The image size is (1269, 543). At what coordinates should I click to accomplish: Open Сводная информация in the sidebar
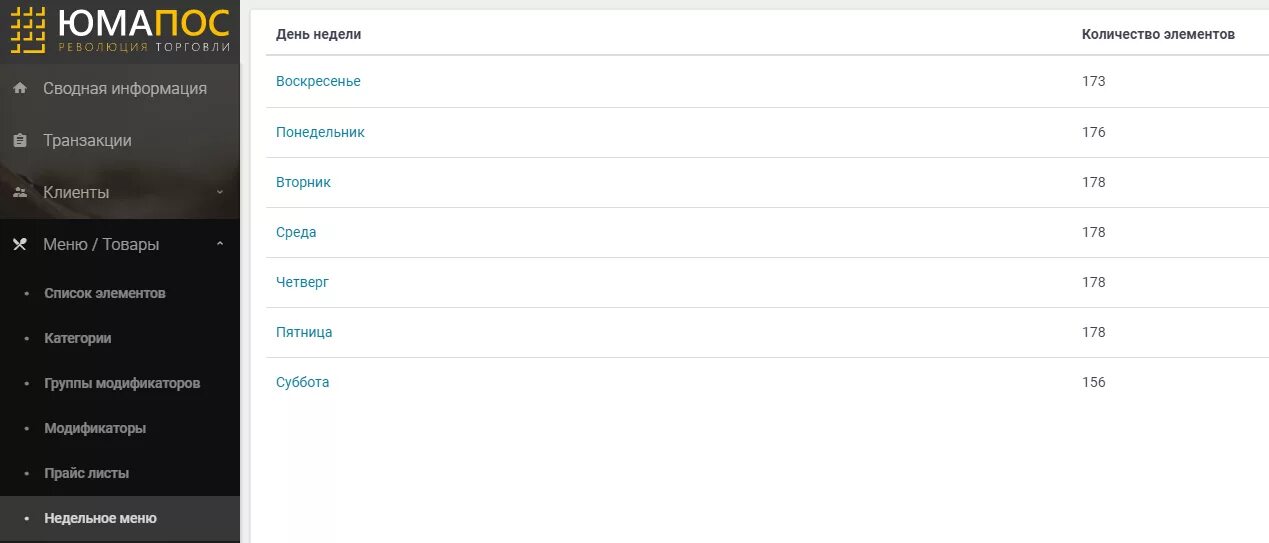pos(124,89)
